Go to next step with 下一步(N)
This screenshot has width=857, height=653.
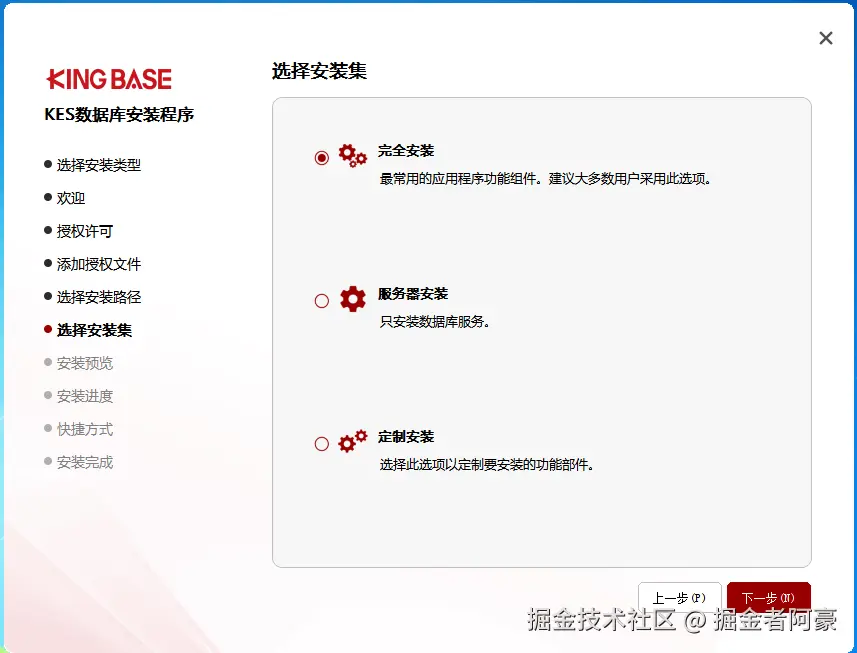point(768,597)
